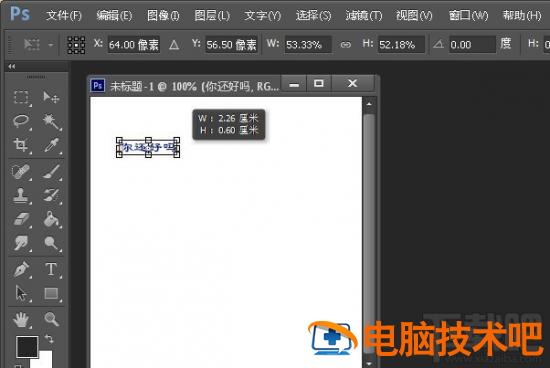Click the top-left transform handle
This screenshot has width=550, height=368.
click(119, 140)
